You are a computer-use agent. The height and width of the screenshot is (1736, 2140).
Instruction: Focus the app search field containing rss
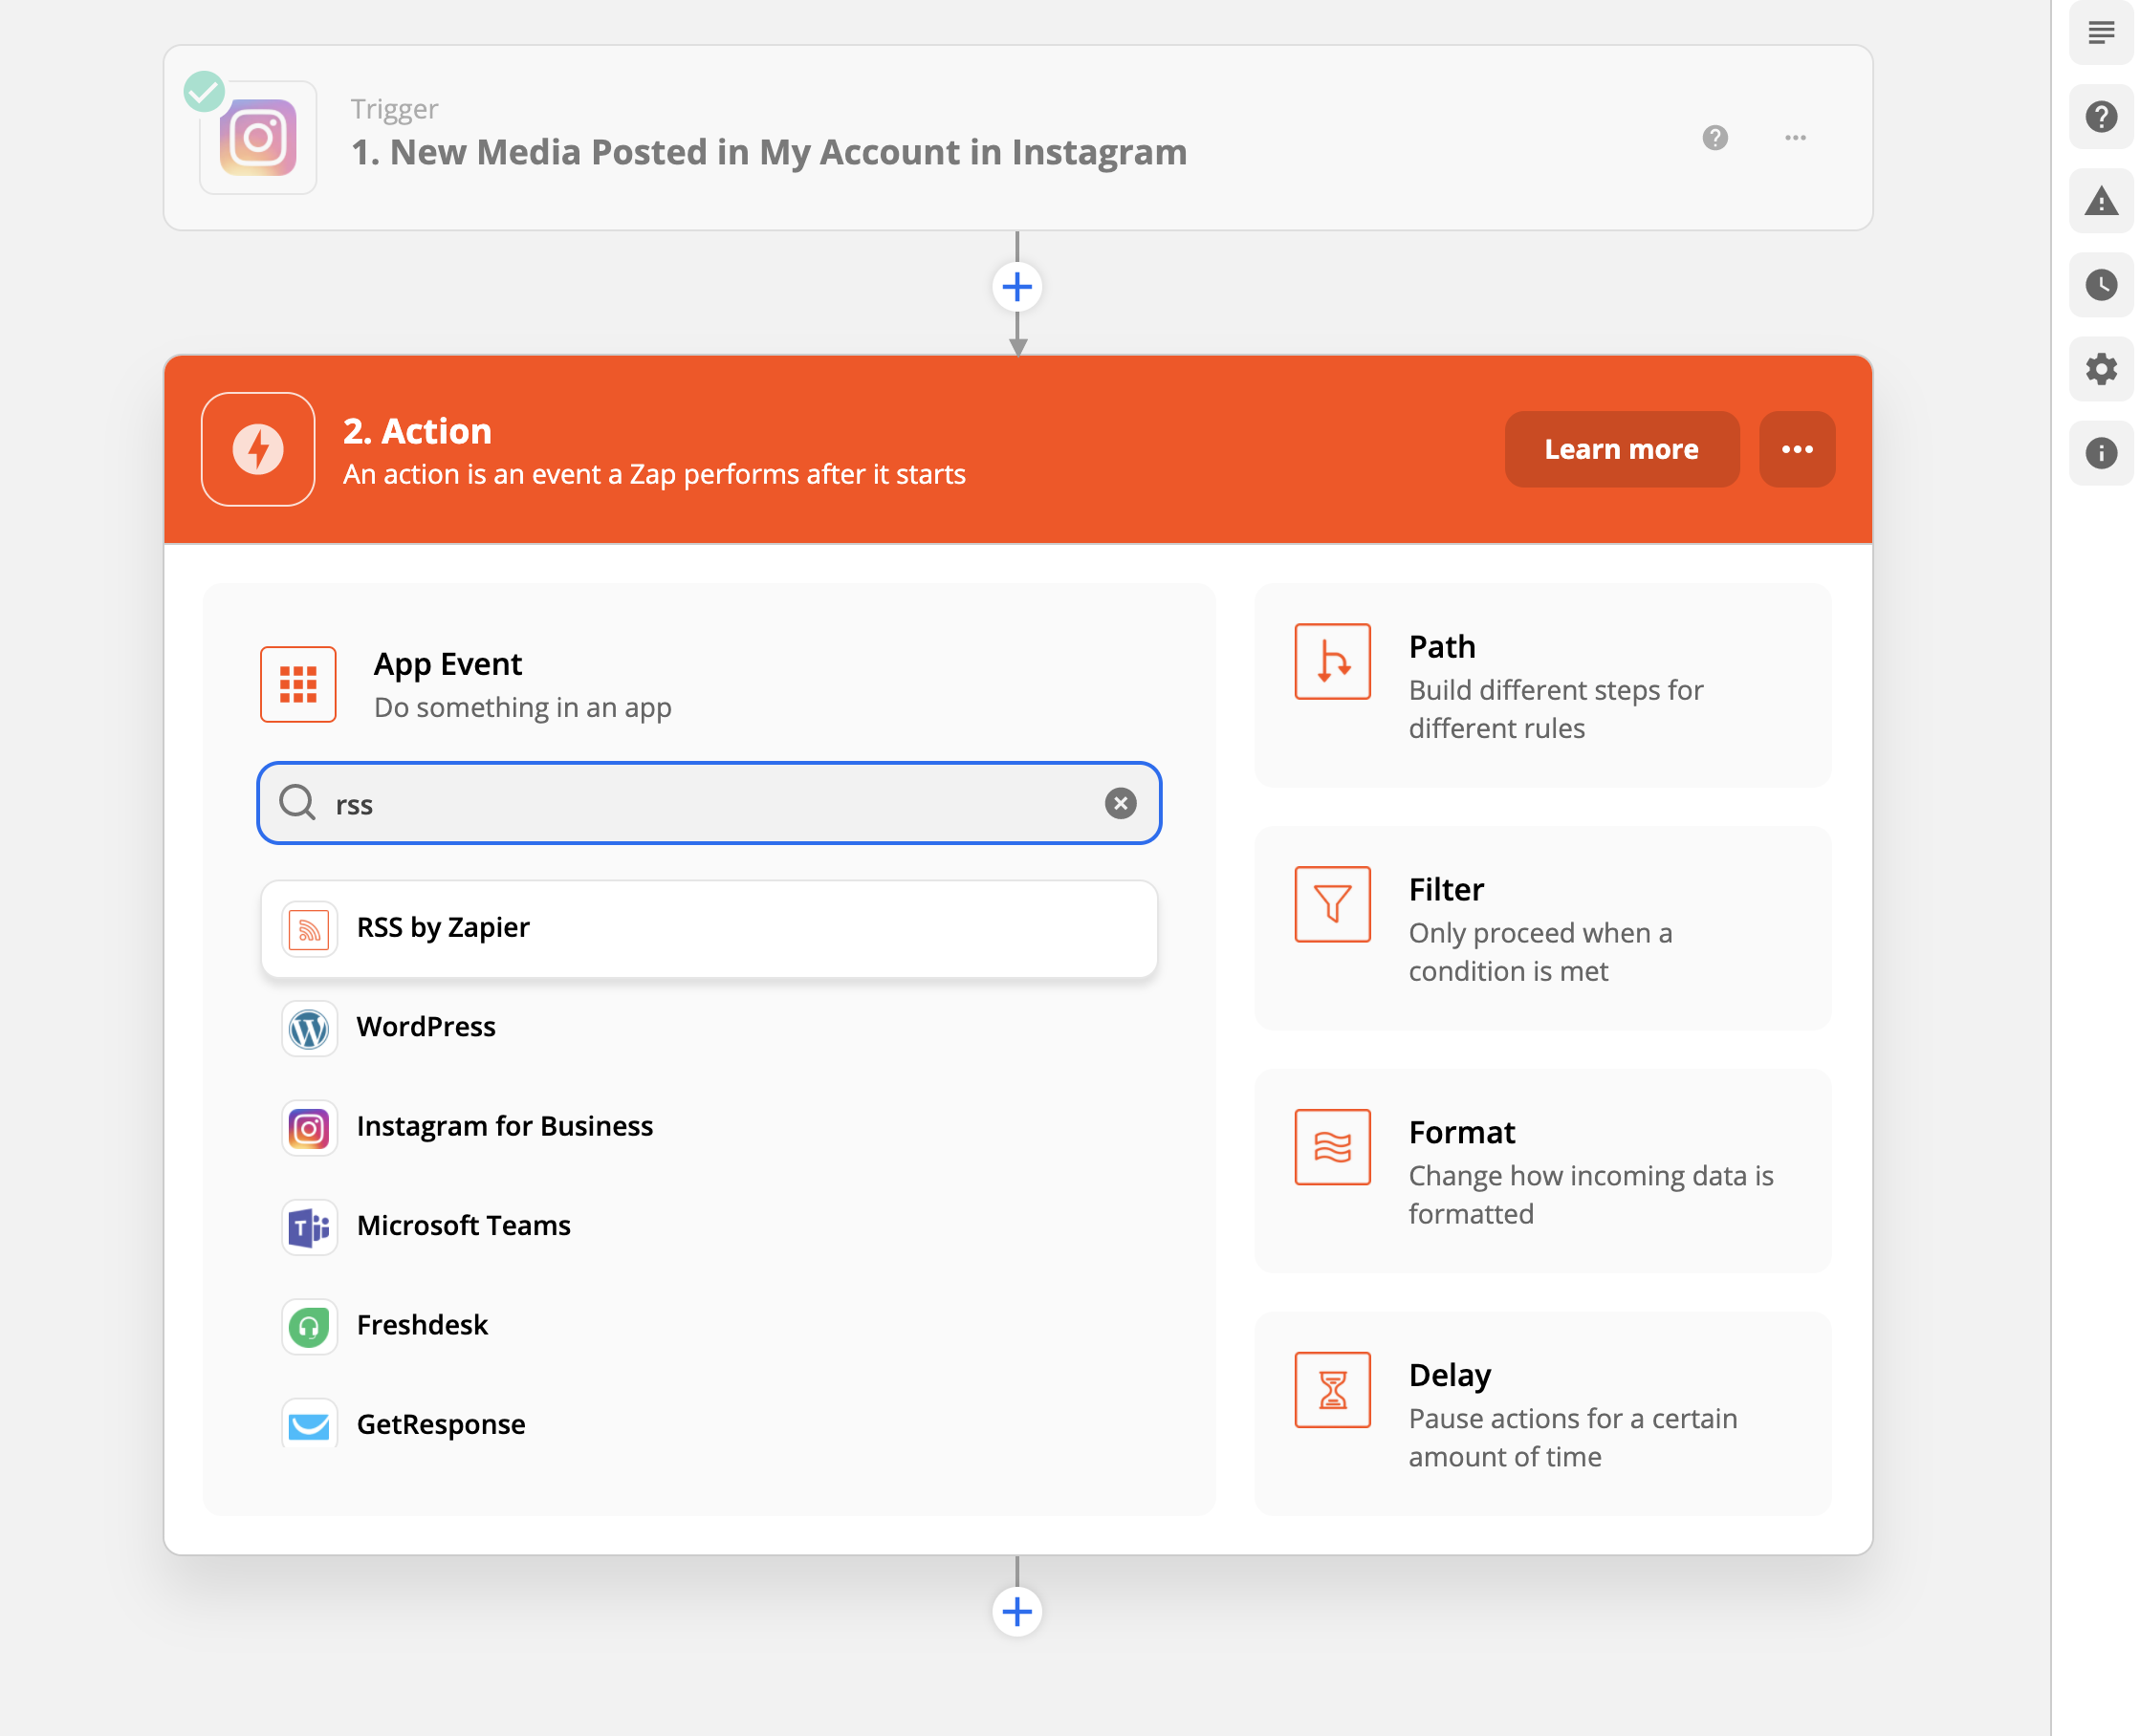709,803
